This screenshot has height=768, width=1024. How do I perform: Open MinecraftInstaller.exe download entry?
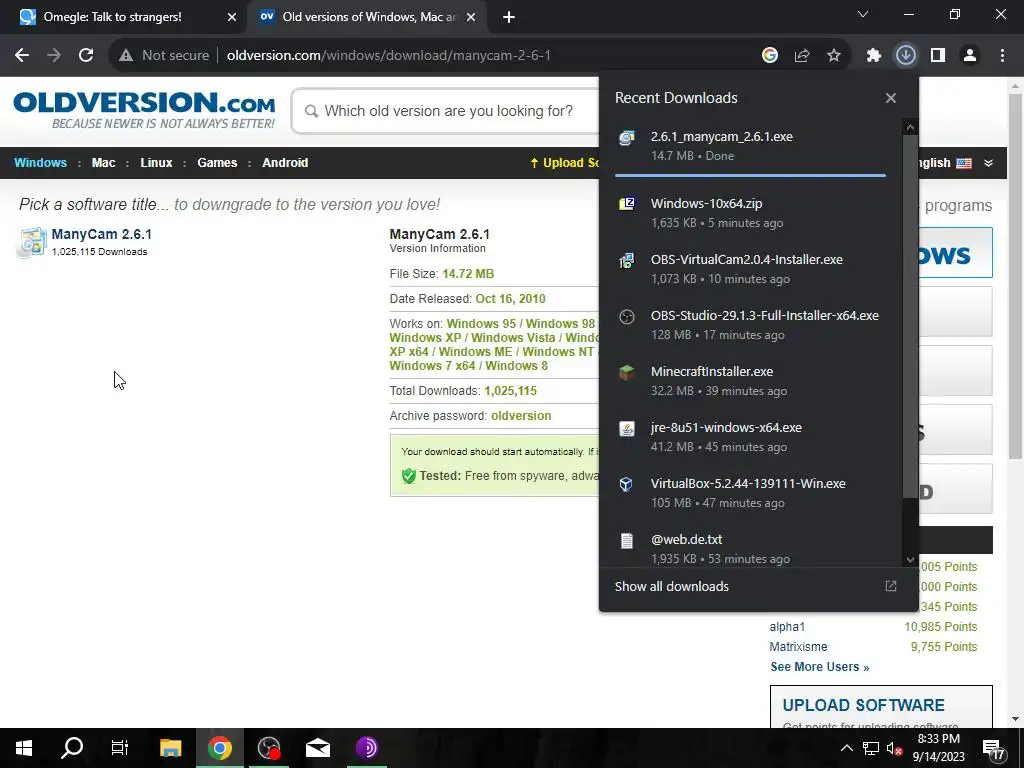pyautogui.click(x=750, y=381)
